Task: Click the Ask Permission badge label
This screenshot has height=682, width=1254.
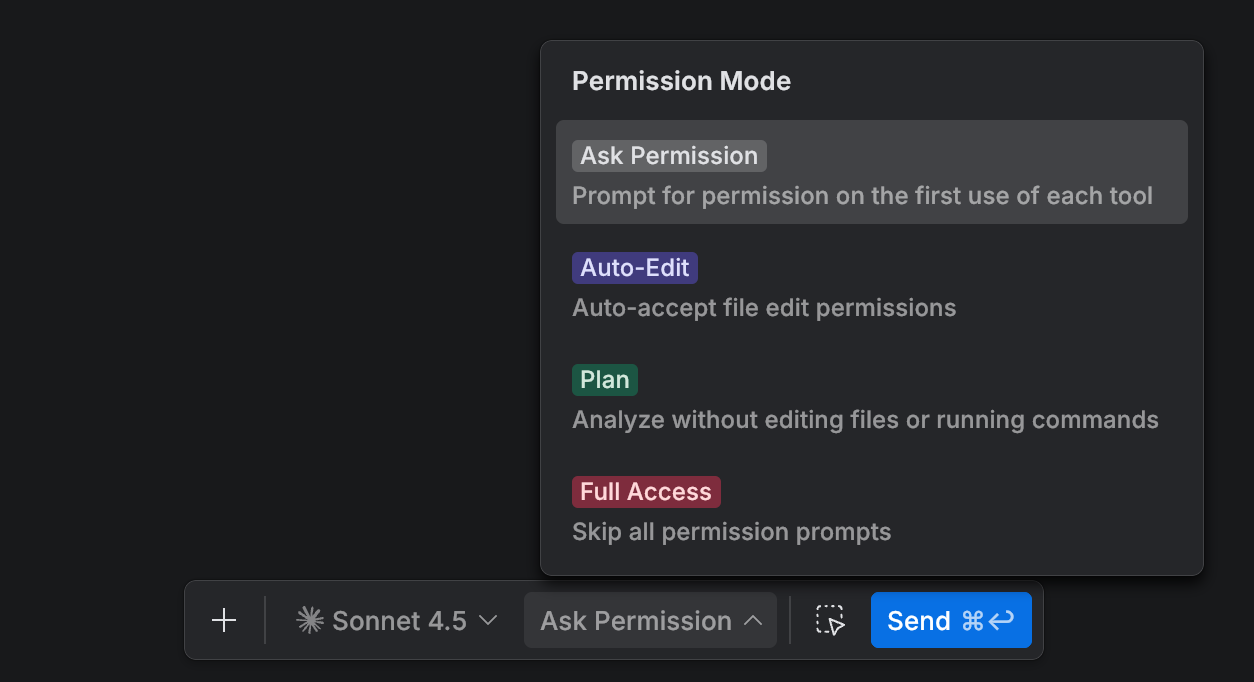Action: click(668, 155)
